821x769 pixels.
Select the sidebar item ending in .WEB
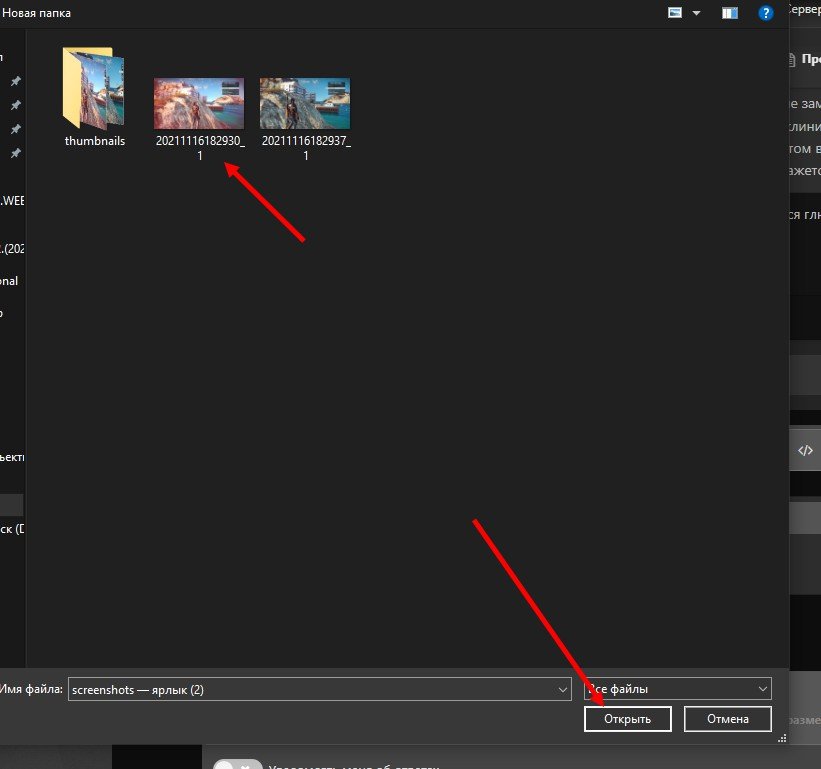12,201
